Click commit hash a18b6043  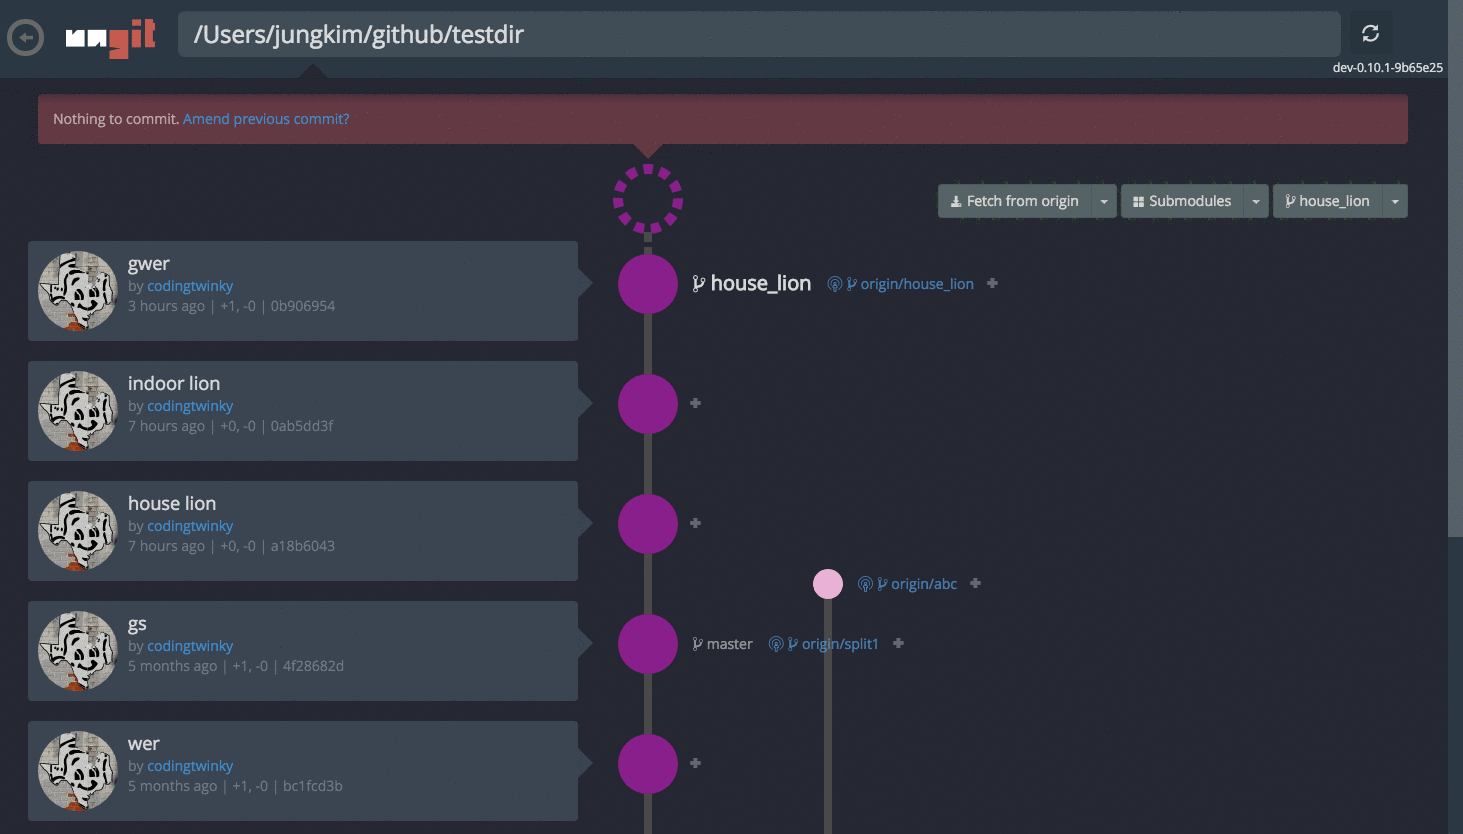(x=303, y=546)
